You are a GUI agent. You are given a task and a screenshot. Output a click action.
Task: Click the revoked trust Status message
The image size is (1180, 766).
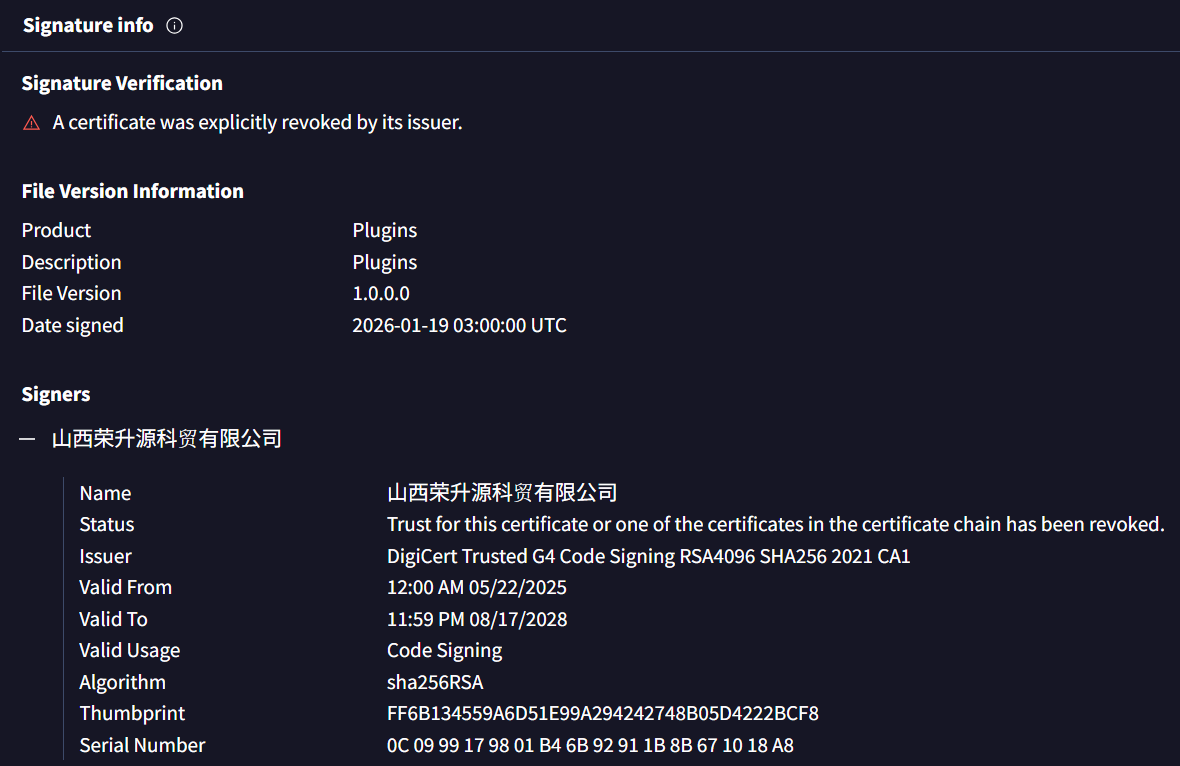click(x=775, y=524)
